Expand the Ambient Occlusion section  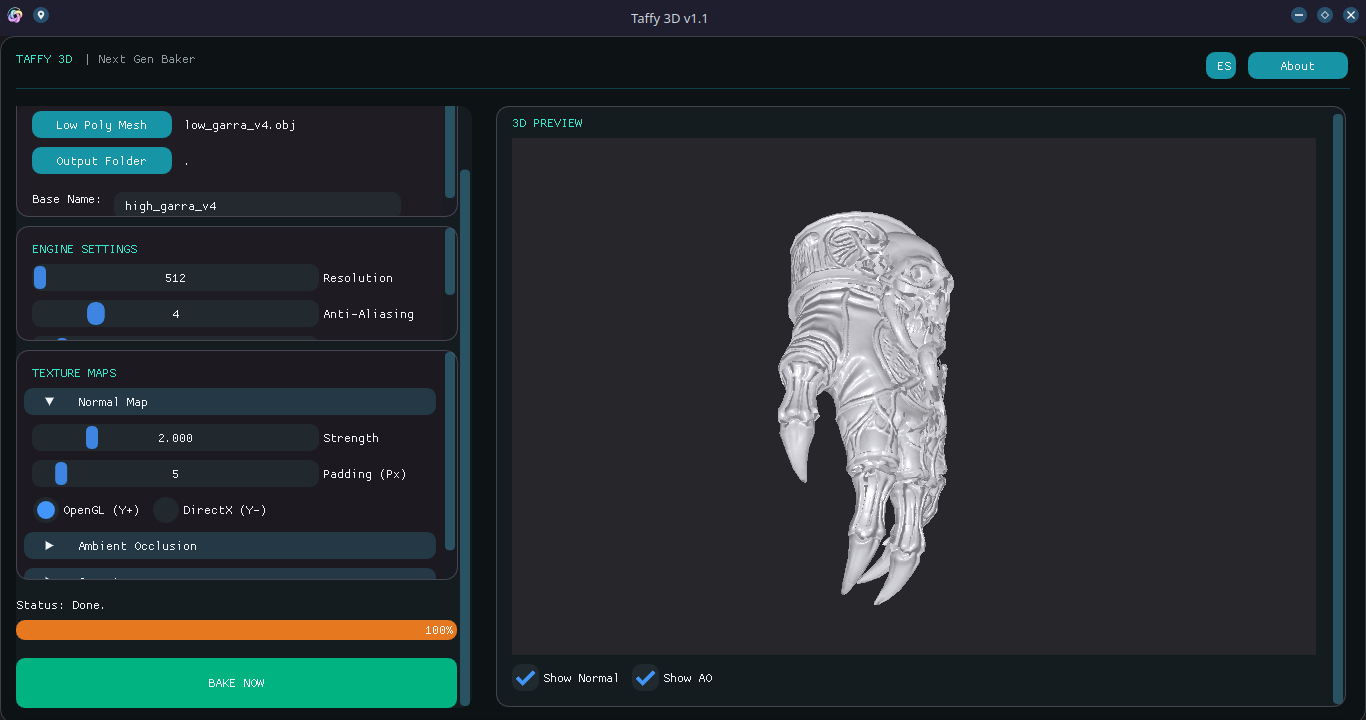[230, 546]
